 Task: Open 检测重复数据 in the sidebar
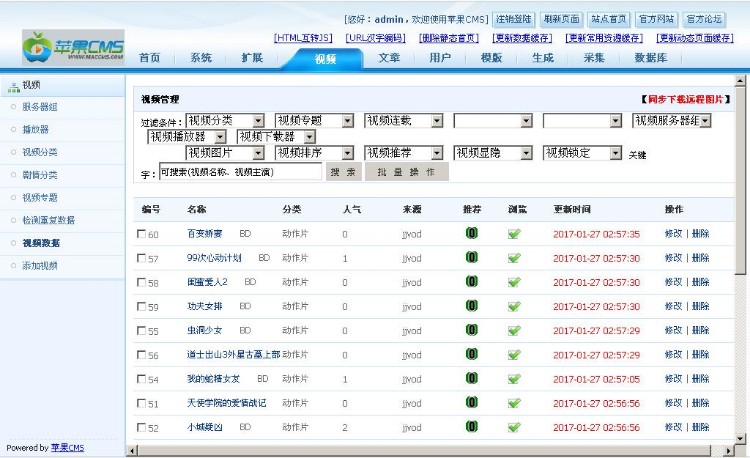[x=48, y=220]
